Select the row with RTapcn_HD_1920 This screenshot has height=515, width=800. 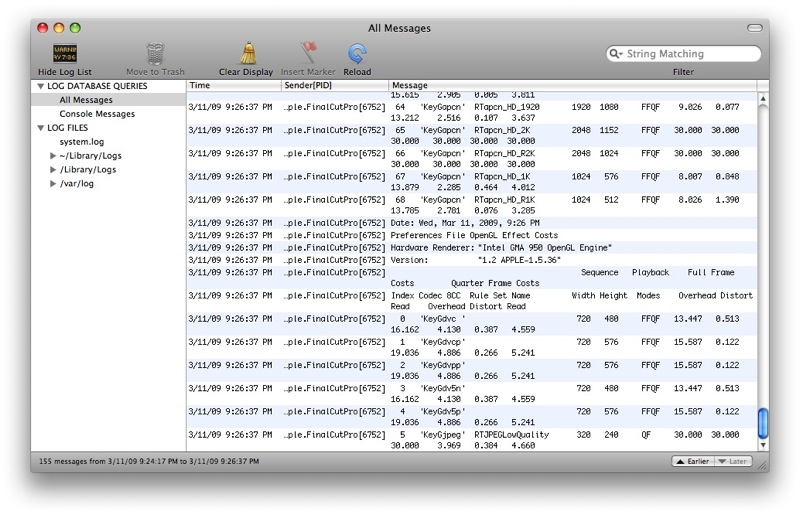coord(472,112)
